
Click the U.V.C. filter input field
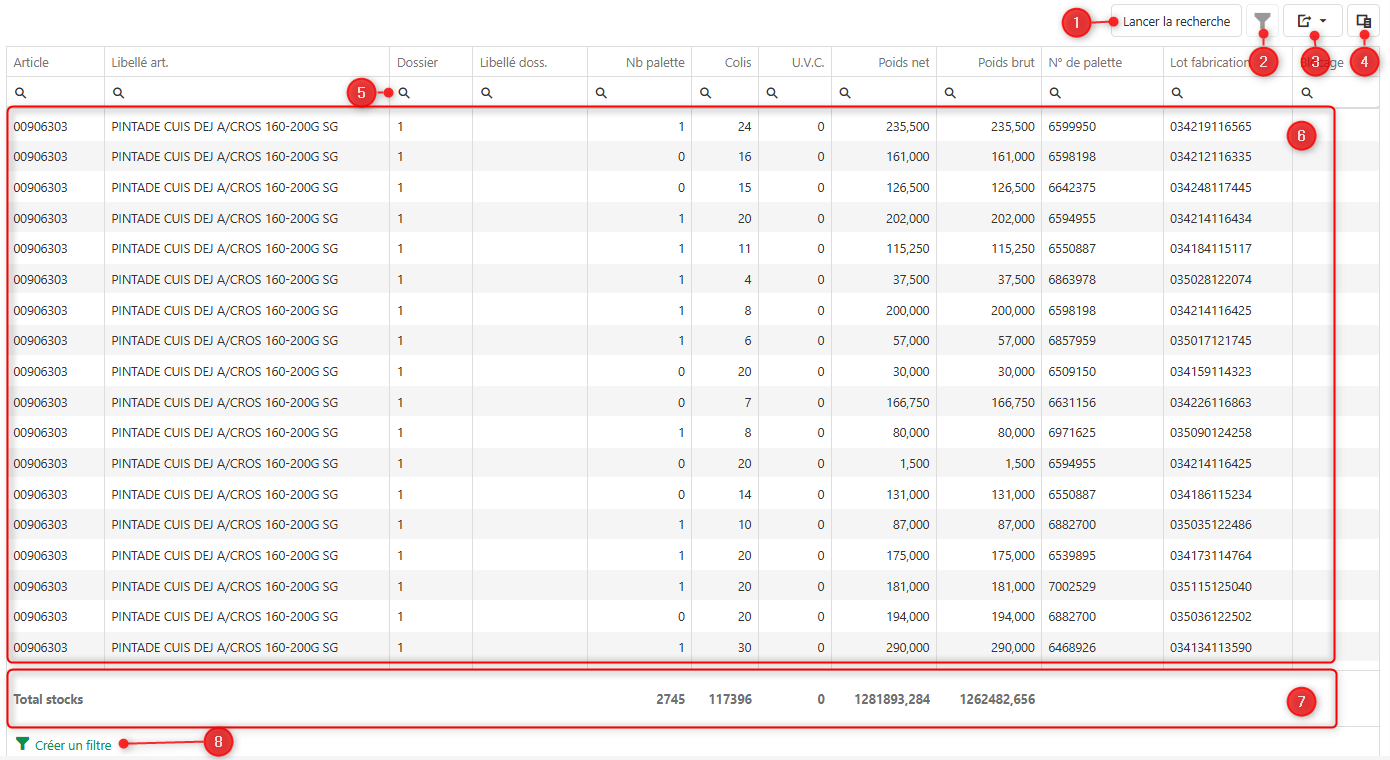pos(802,93)
